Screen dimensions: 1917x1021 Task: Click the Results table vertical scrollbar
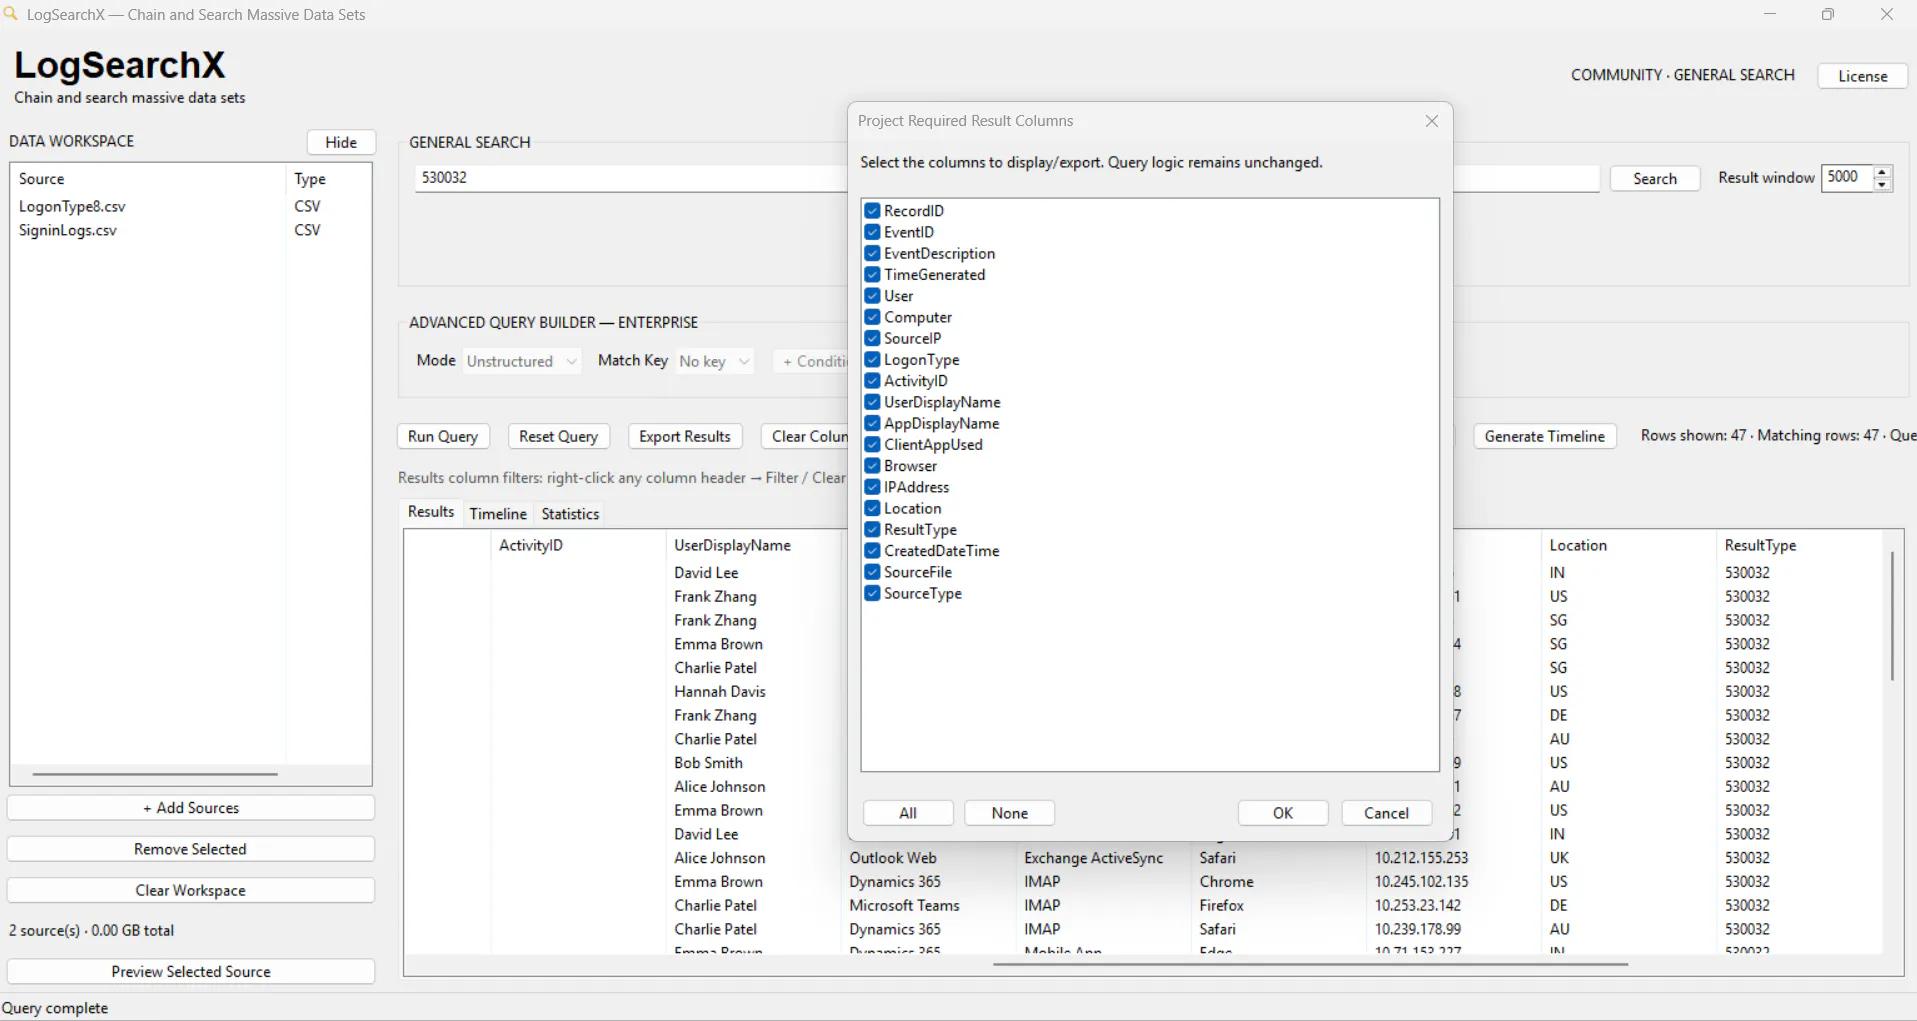pyautogui.click(x=1892, y=616)
